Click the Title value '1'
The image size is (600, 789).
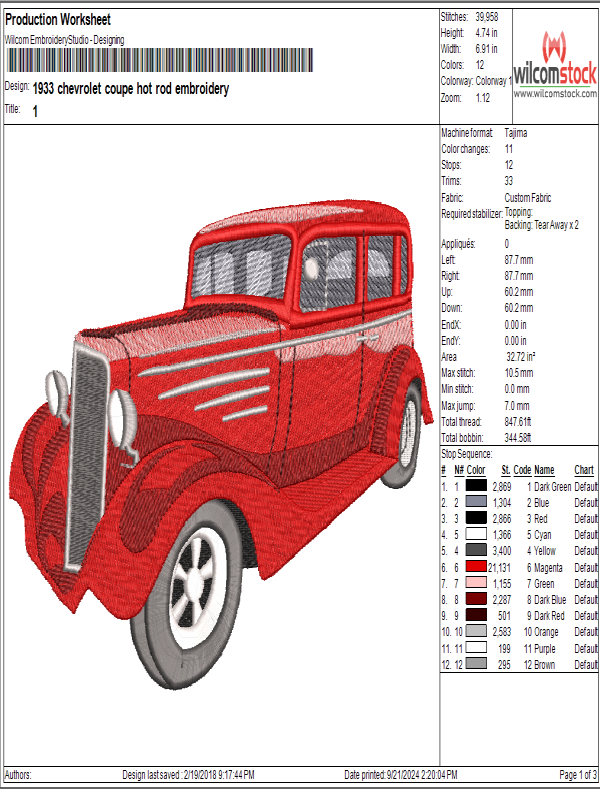click(35, 111)
